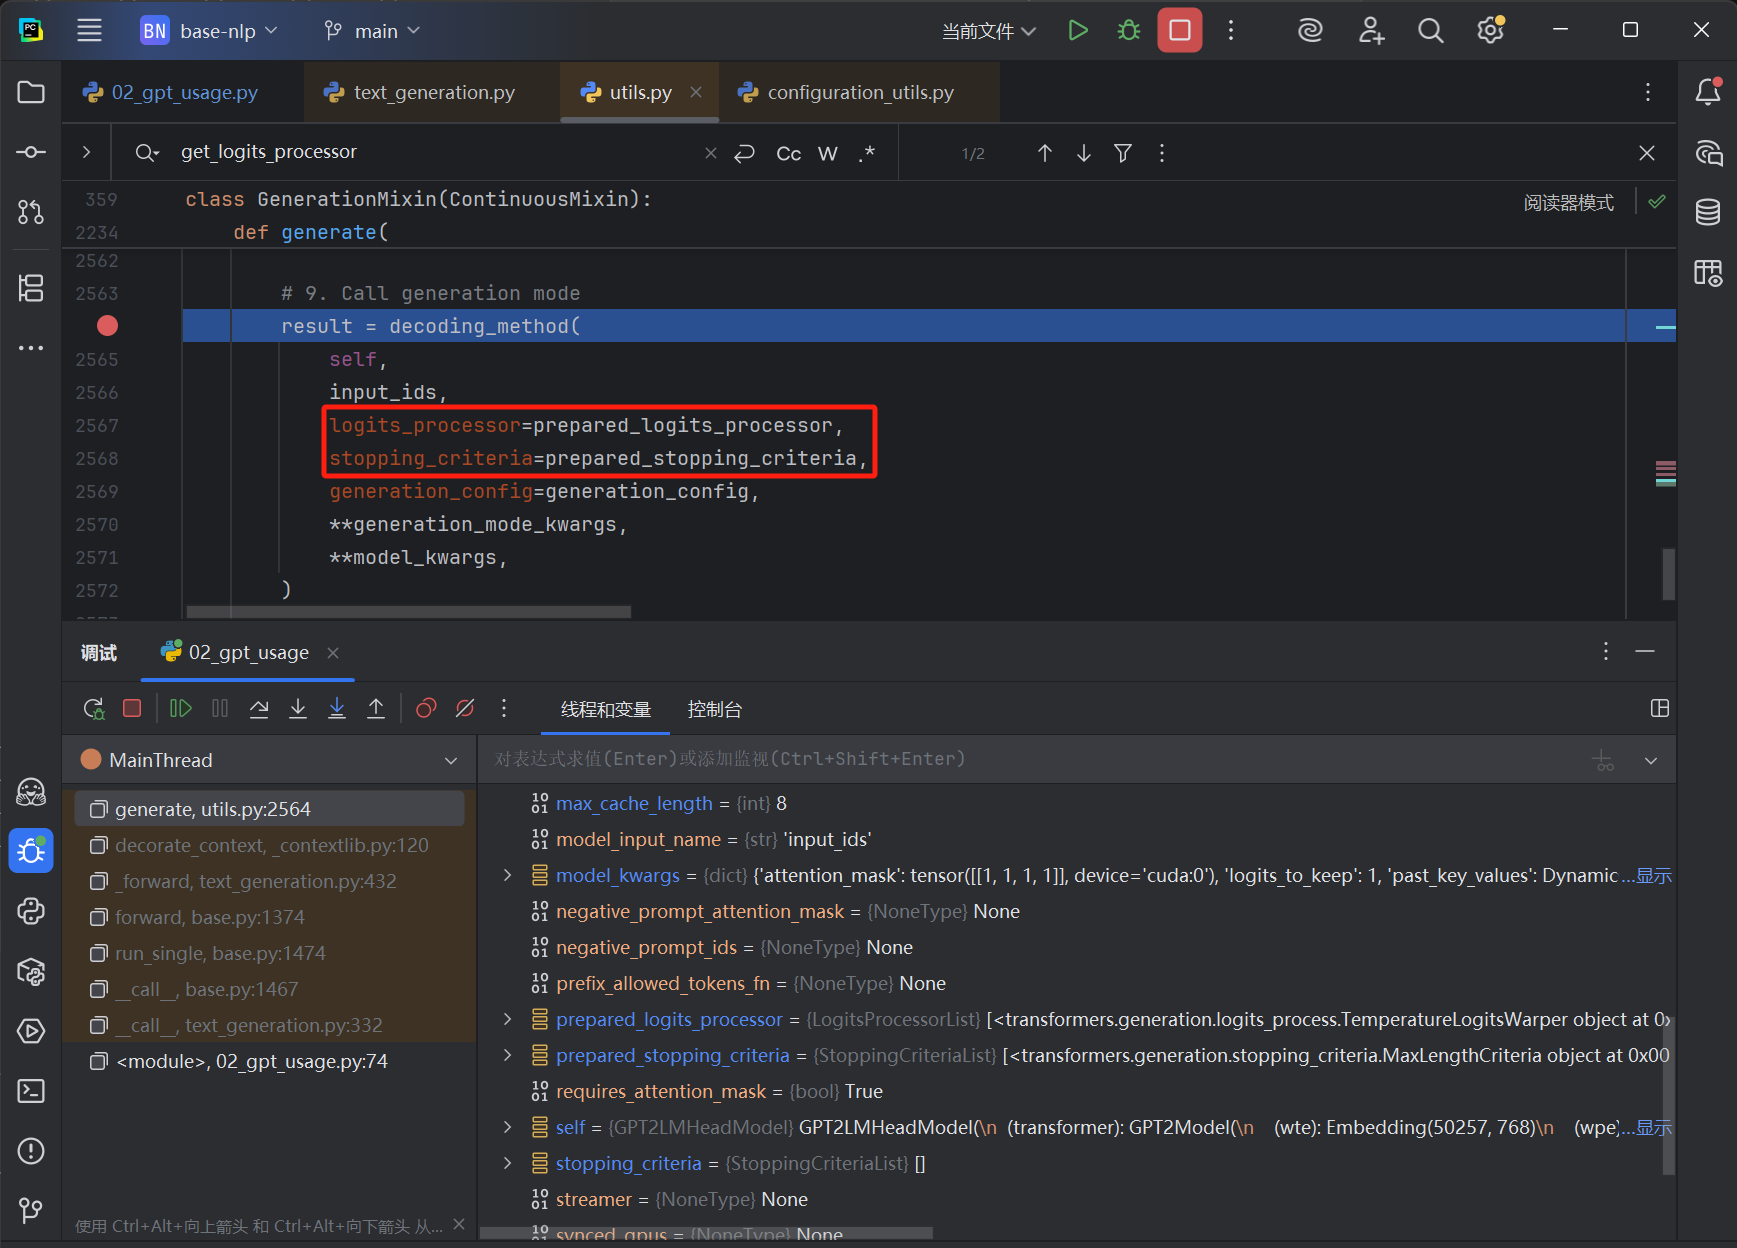Toggle the Regex search option
Screen dimensions: 1737x1248
tap(866, 153)
